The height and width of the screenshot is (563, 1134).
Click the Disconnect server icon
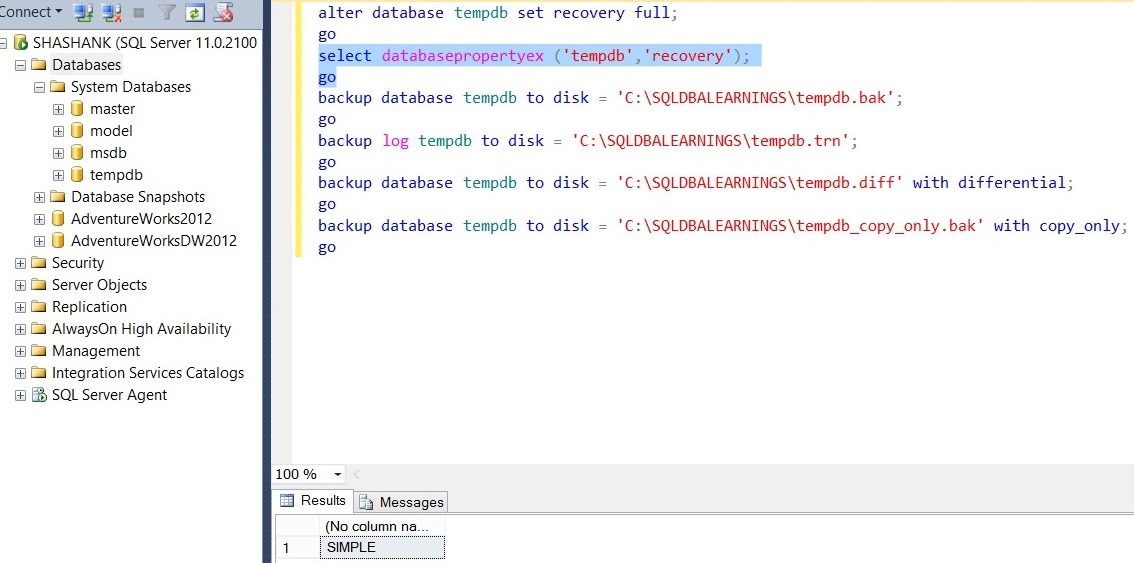(111, 12)
